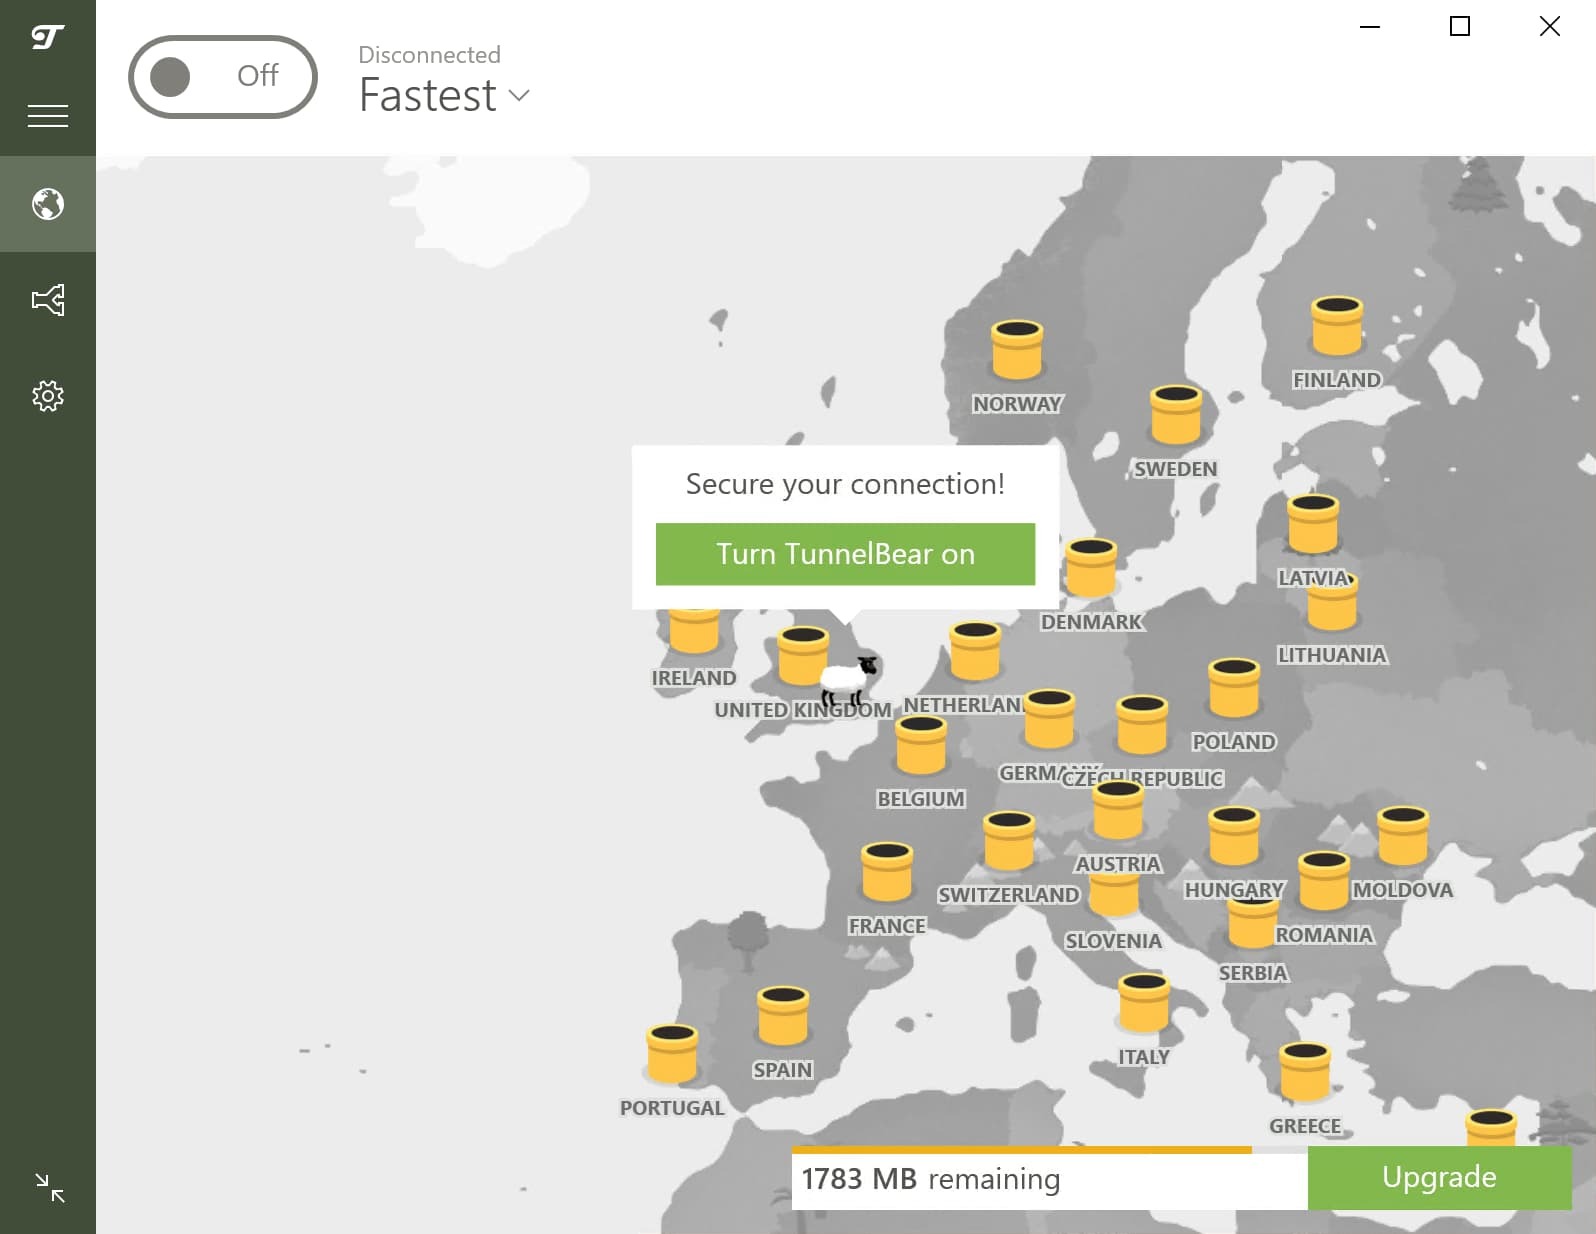Image resolution: width=1596 pixels, height=1234 pixels.
Task: Select the Greece tunnel on map
Action: click(x=1305, y=1071)
